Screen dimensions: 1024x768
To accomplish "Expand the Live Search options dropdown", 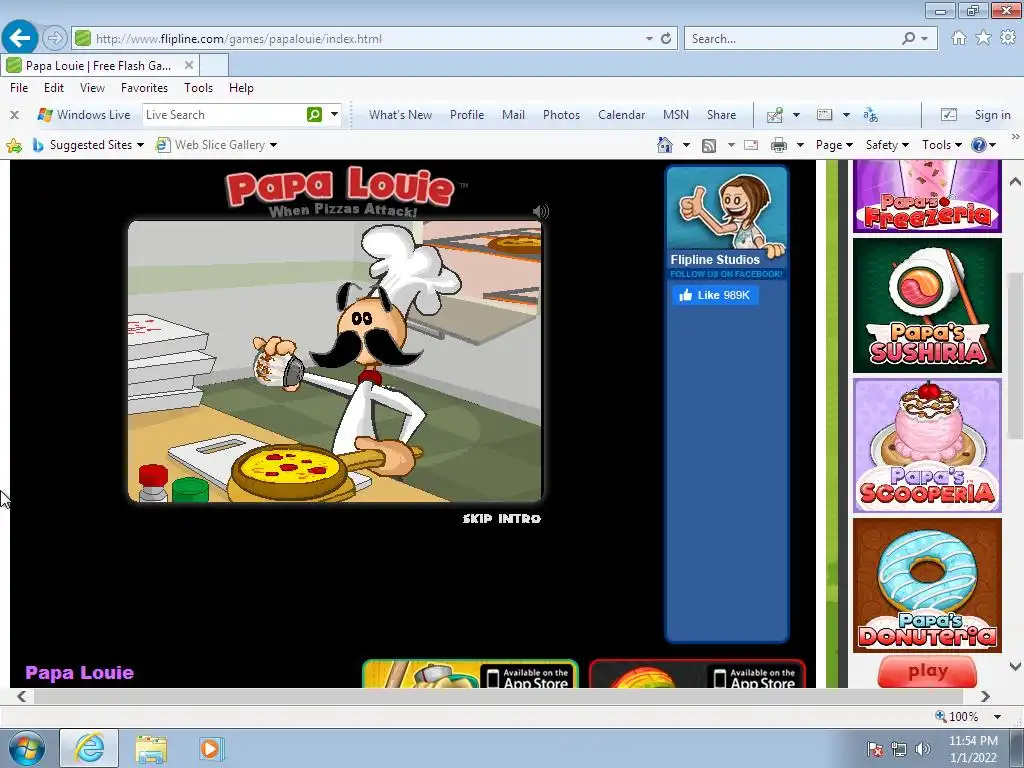I will 334,114.
